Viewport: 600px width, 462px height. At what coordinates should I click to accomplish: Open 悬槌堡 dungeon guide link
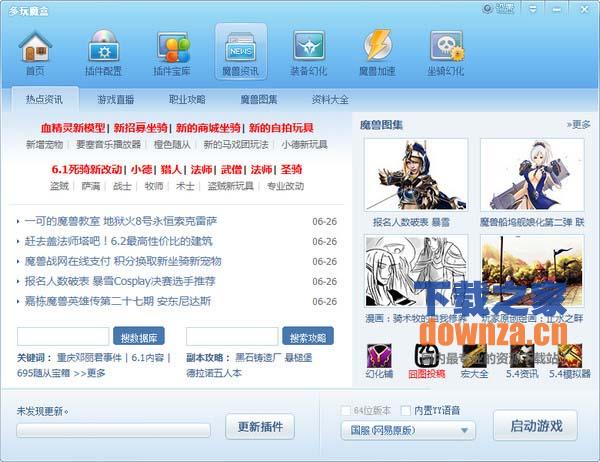point(298,358)
